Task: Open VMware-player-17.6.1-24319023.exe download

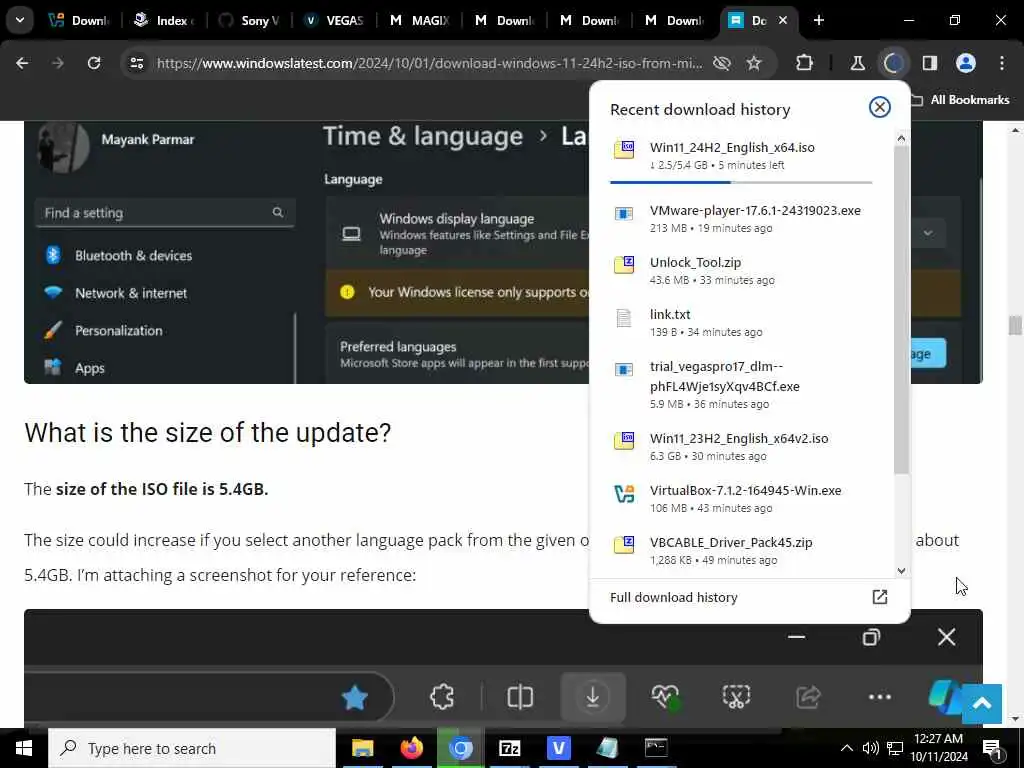Action: pyautogui.click(x=741, y=219)
